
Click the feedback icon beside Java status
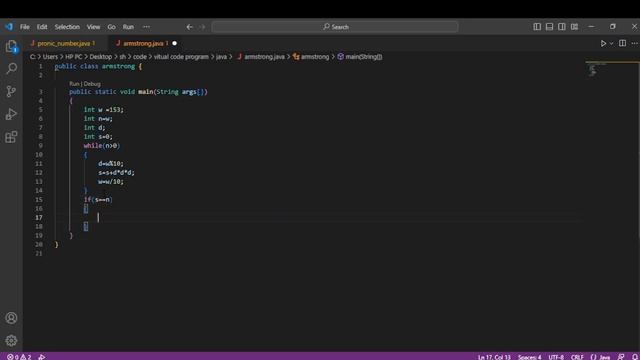(621, 357)
